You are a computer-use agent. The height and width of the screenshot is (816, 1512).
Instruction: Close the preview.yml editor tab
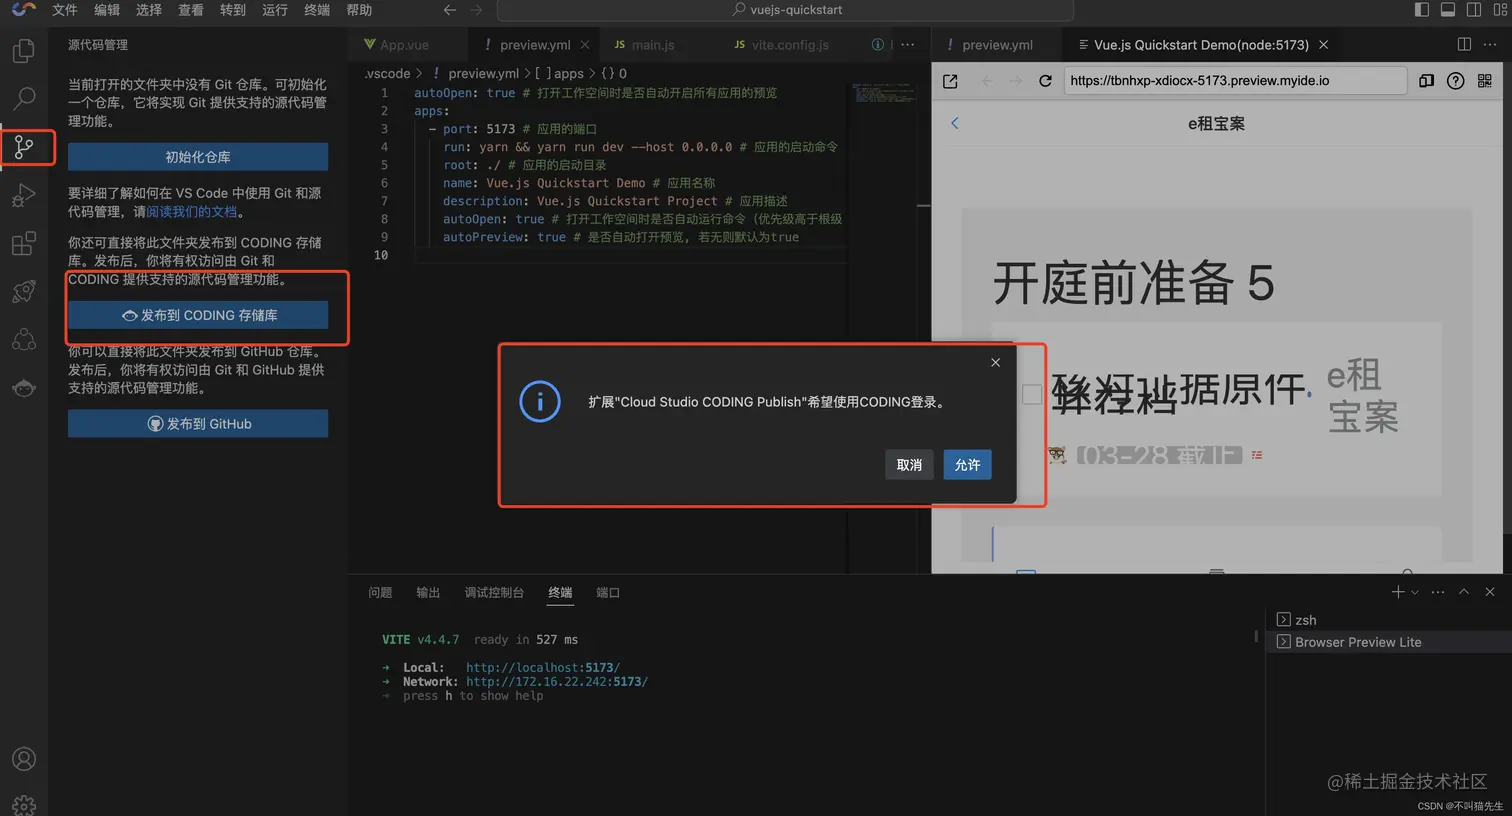point(585,45)
